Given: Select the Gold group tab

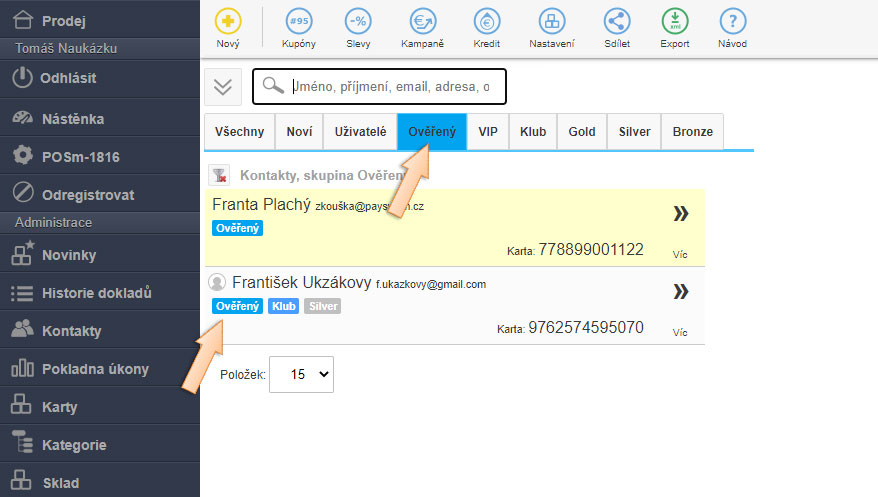Looking at the screenshot, I should tap(582, 132).
